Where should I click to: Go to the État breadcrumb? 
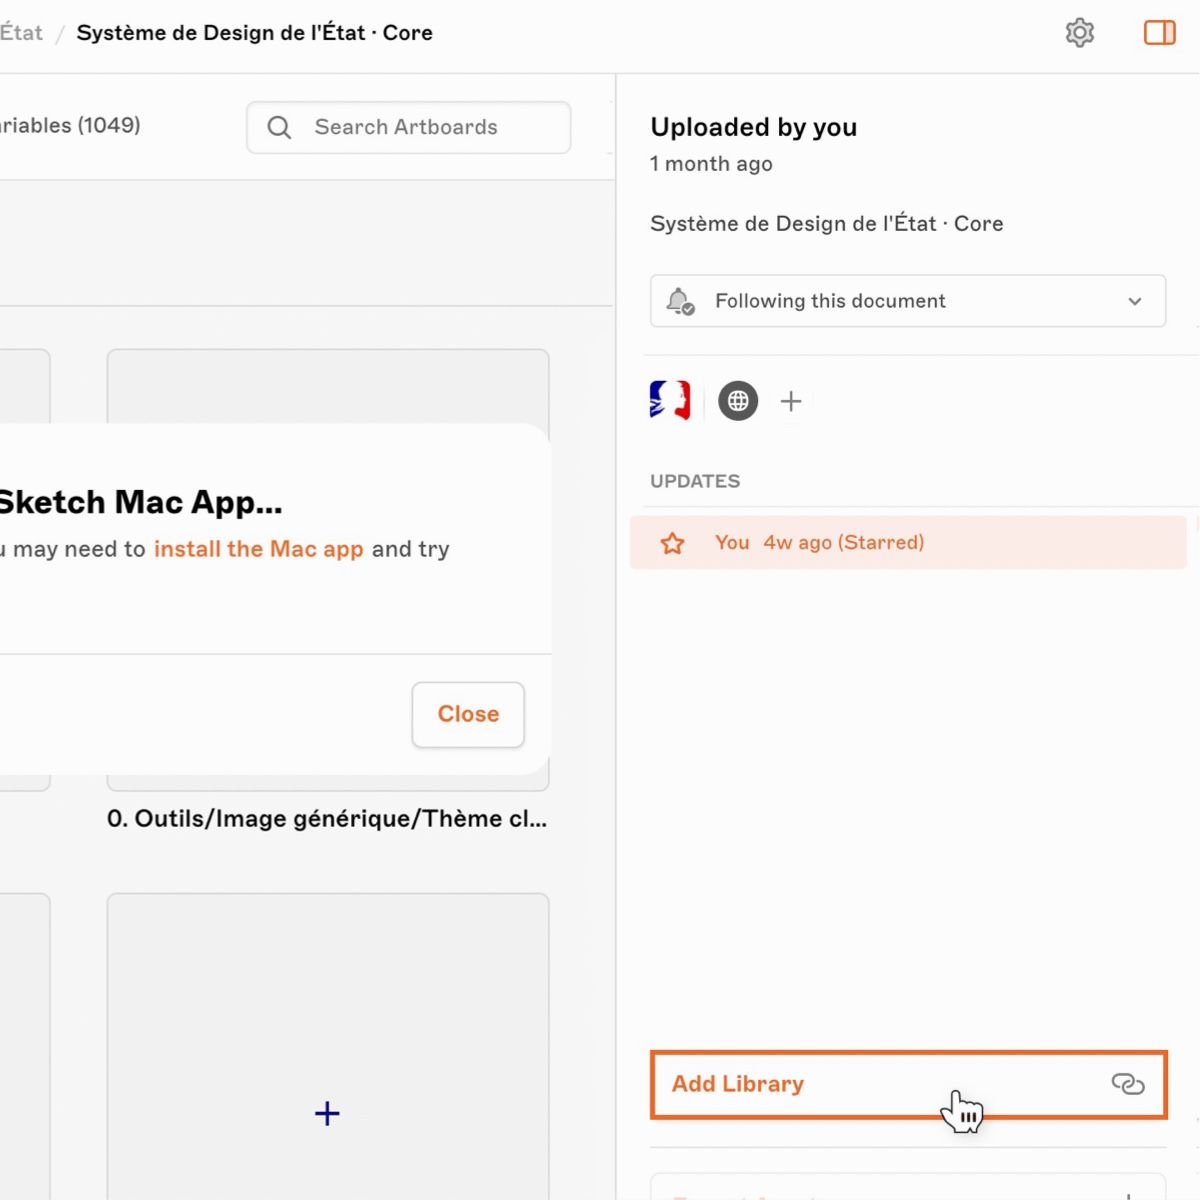tap(21, 33)
